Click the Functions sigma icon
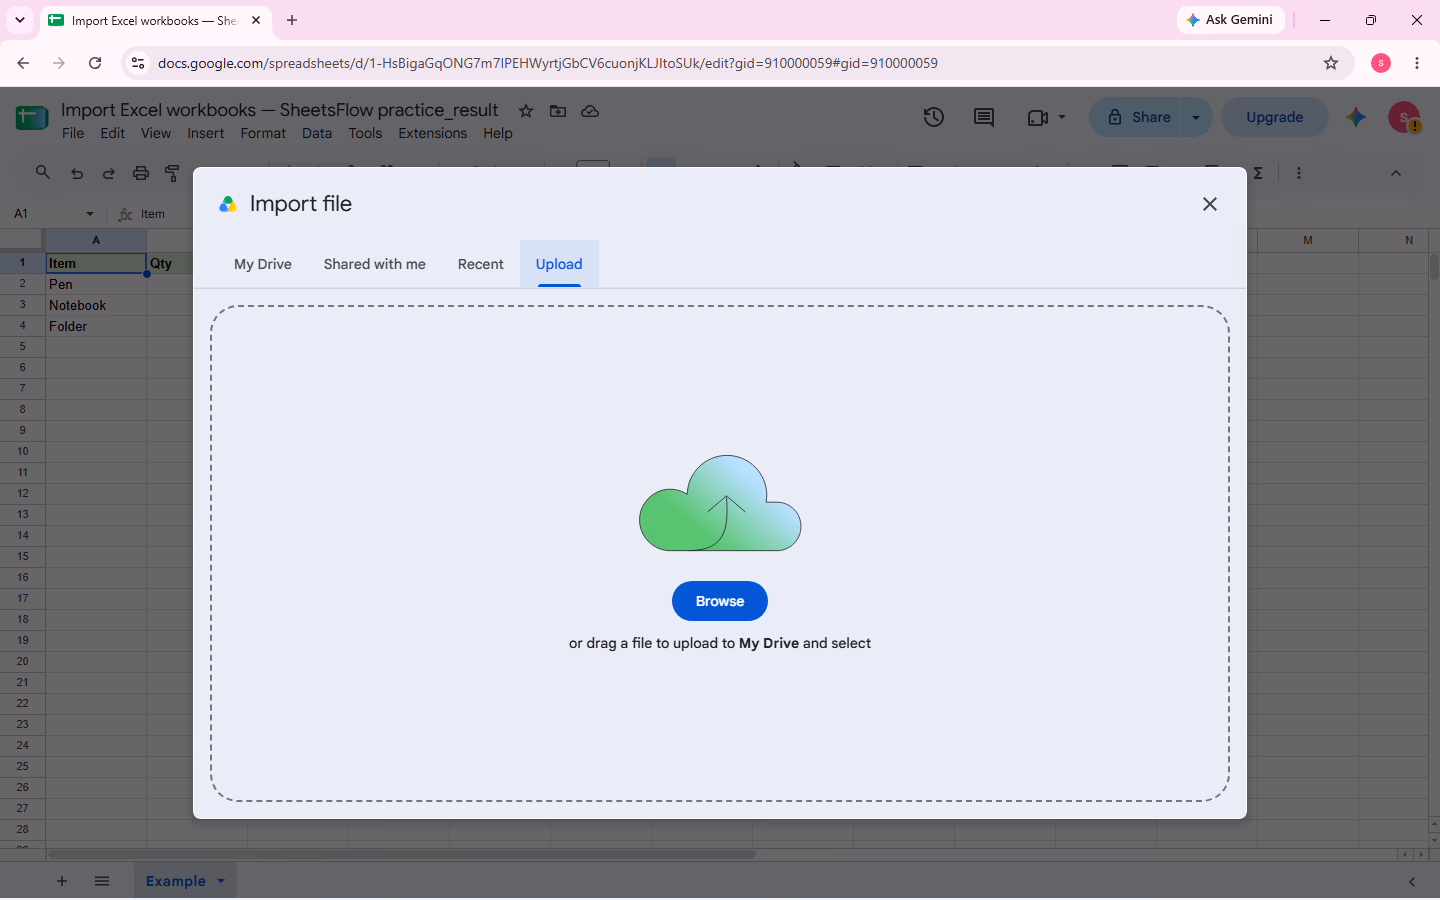This screenshot has width=1440, height=900. tap(1258, 173)
